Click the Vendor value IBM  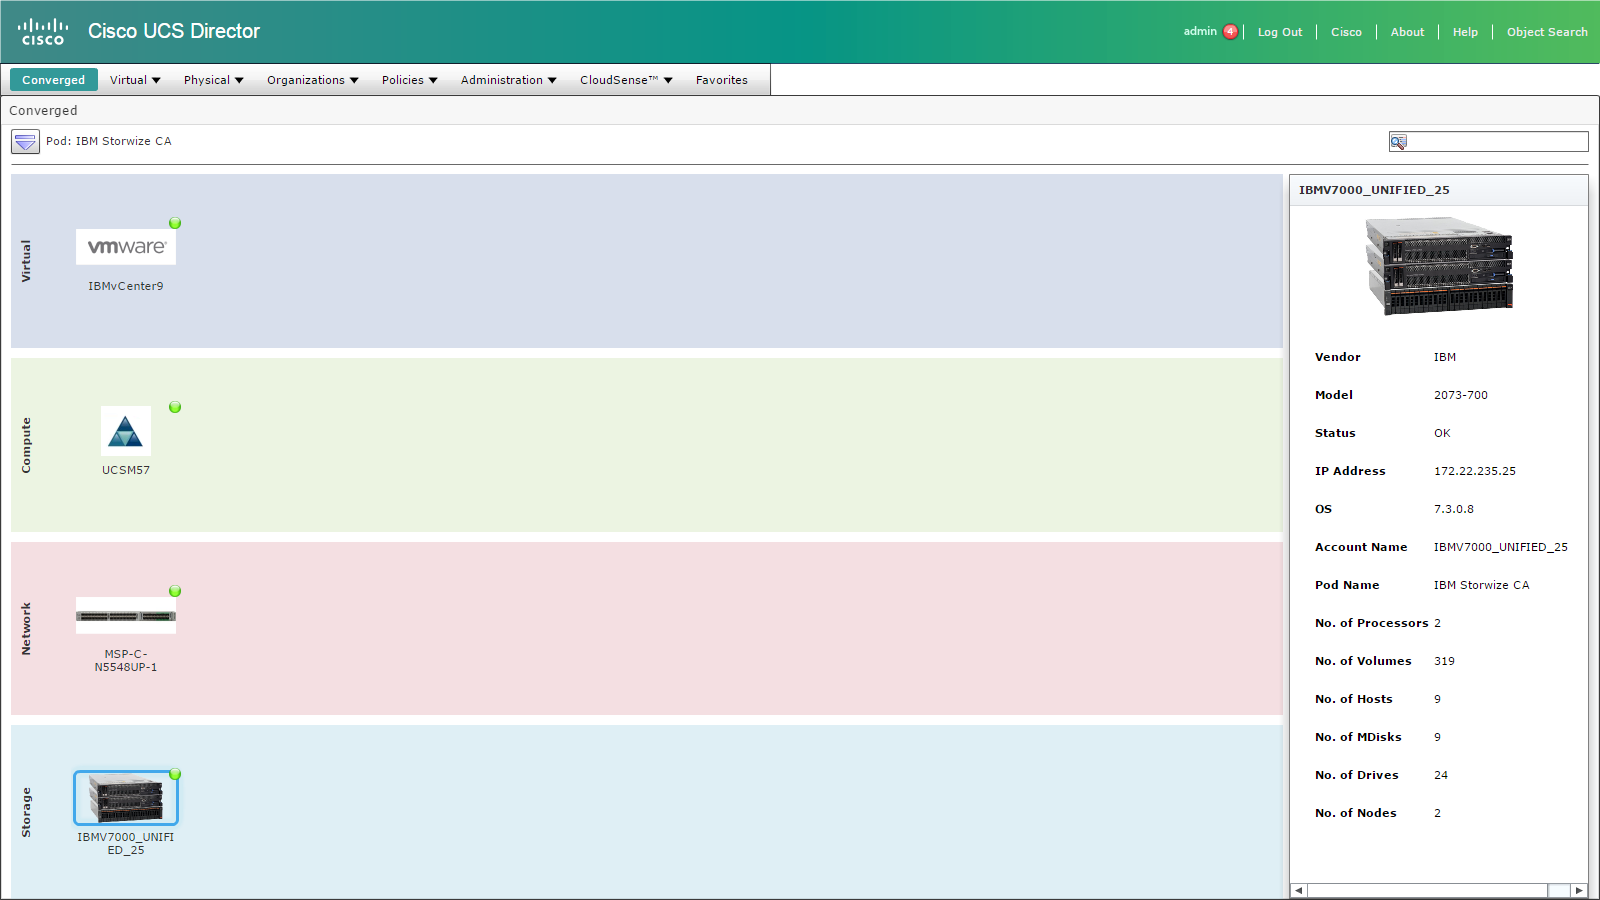click(1445, 357)
